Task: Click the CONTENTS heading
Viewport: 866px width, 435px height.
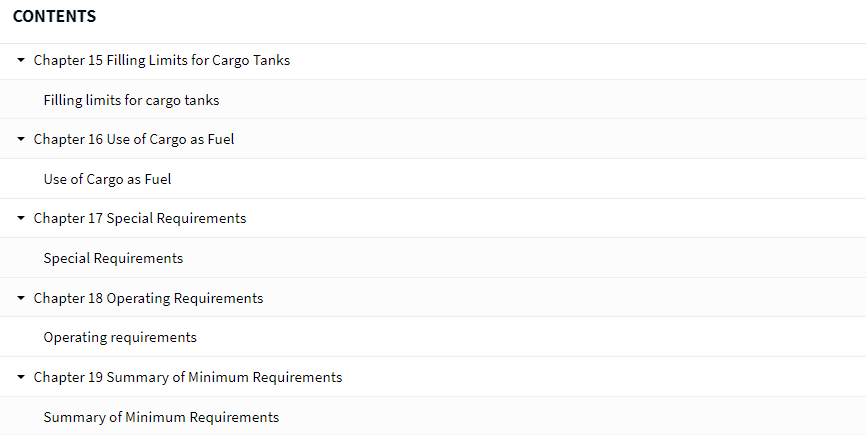Action: 54,17
